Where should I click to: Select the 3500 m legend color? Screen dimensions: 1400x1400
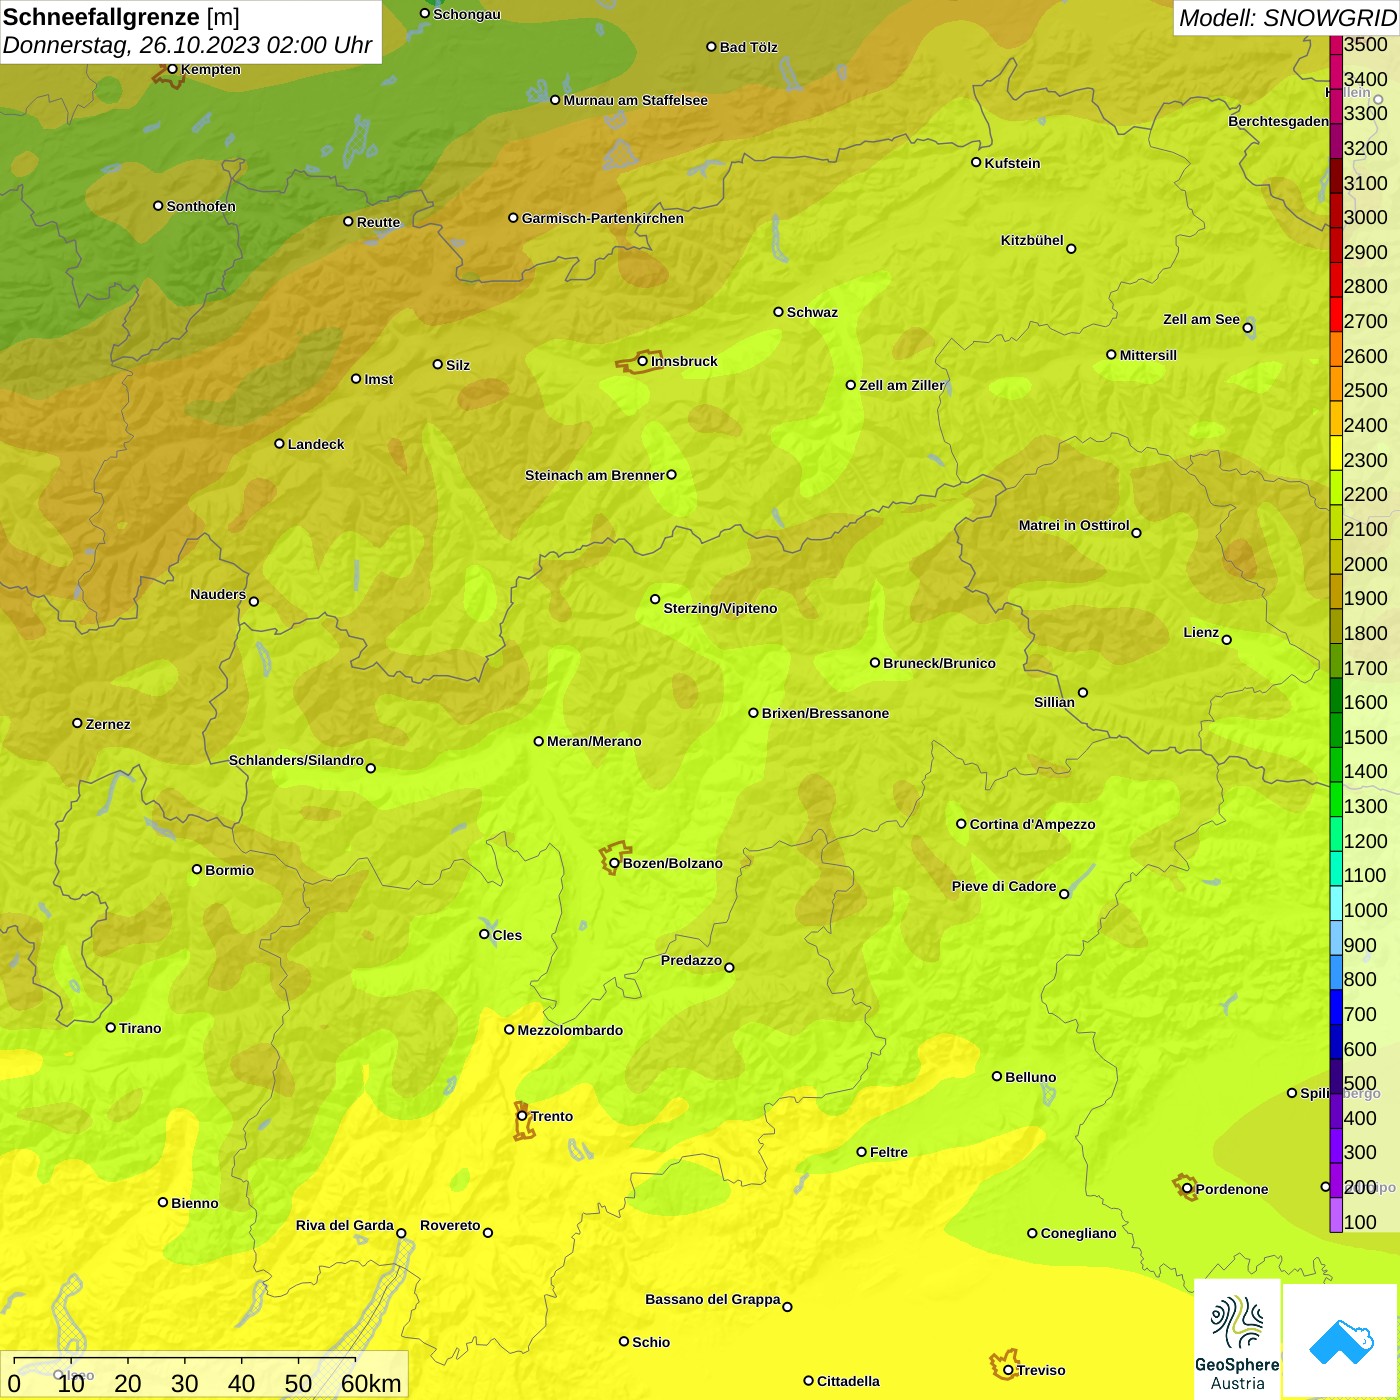(x=1336, y=45)
